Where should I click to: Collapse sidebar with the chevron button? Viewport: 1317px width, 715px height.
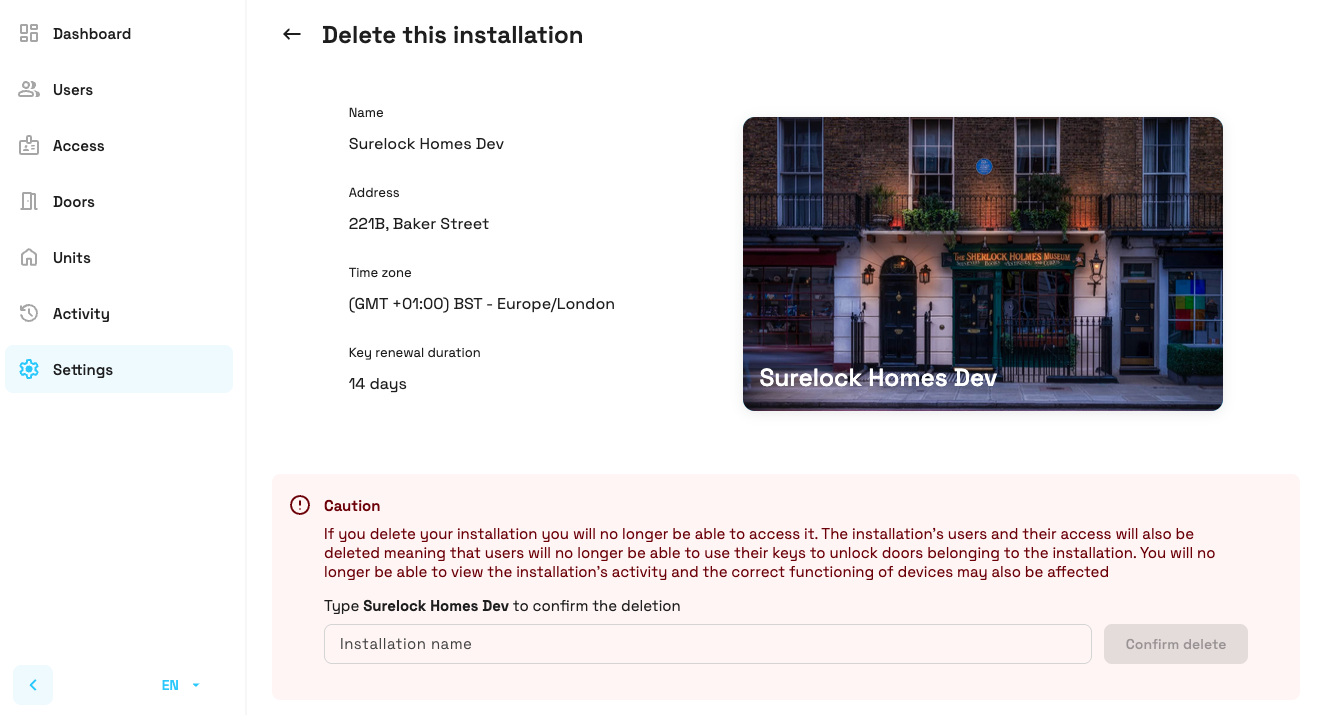(33, 685)
